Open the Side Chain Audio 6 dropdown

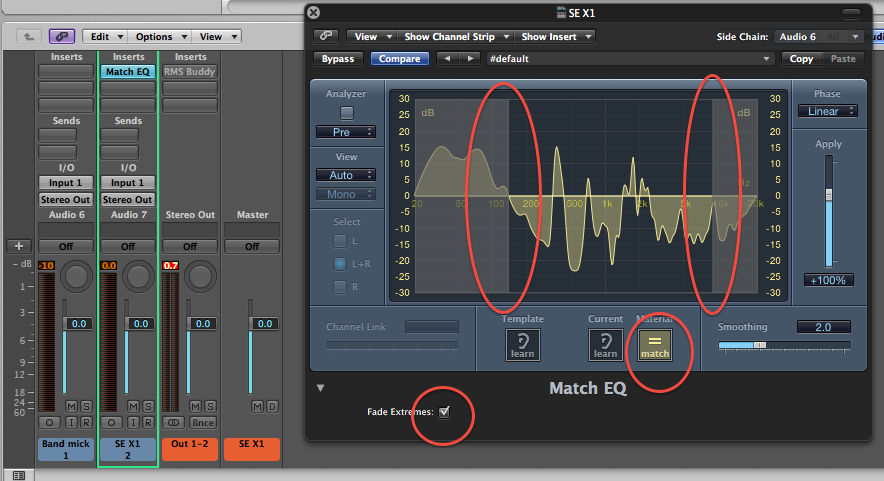(819, 37)
